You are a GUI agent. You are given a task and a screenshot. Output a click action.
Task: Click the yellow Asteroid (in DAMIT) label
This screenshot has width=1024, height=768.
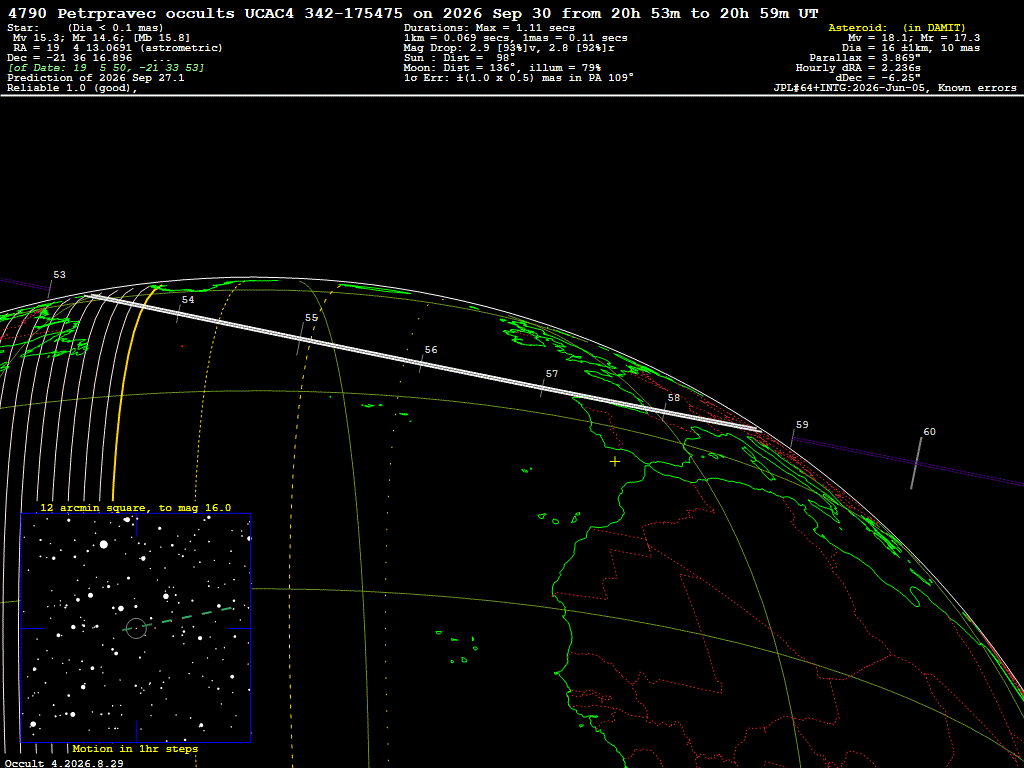(897, 28)
